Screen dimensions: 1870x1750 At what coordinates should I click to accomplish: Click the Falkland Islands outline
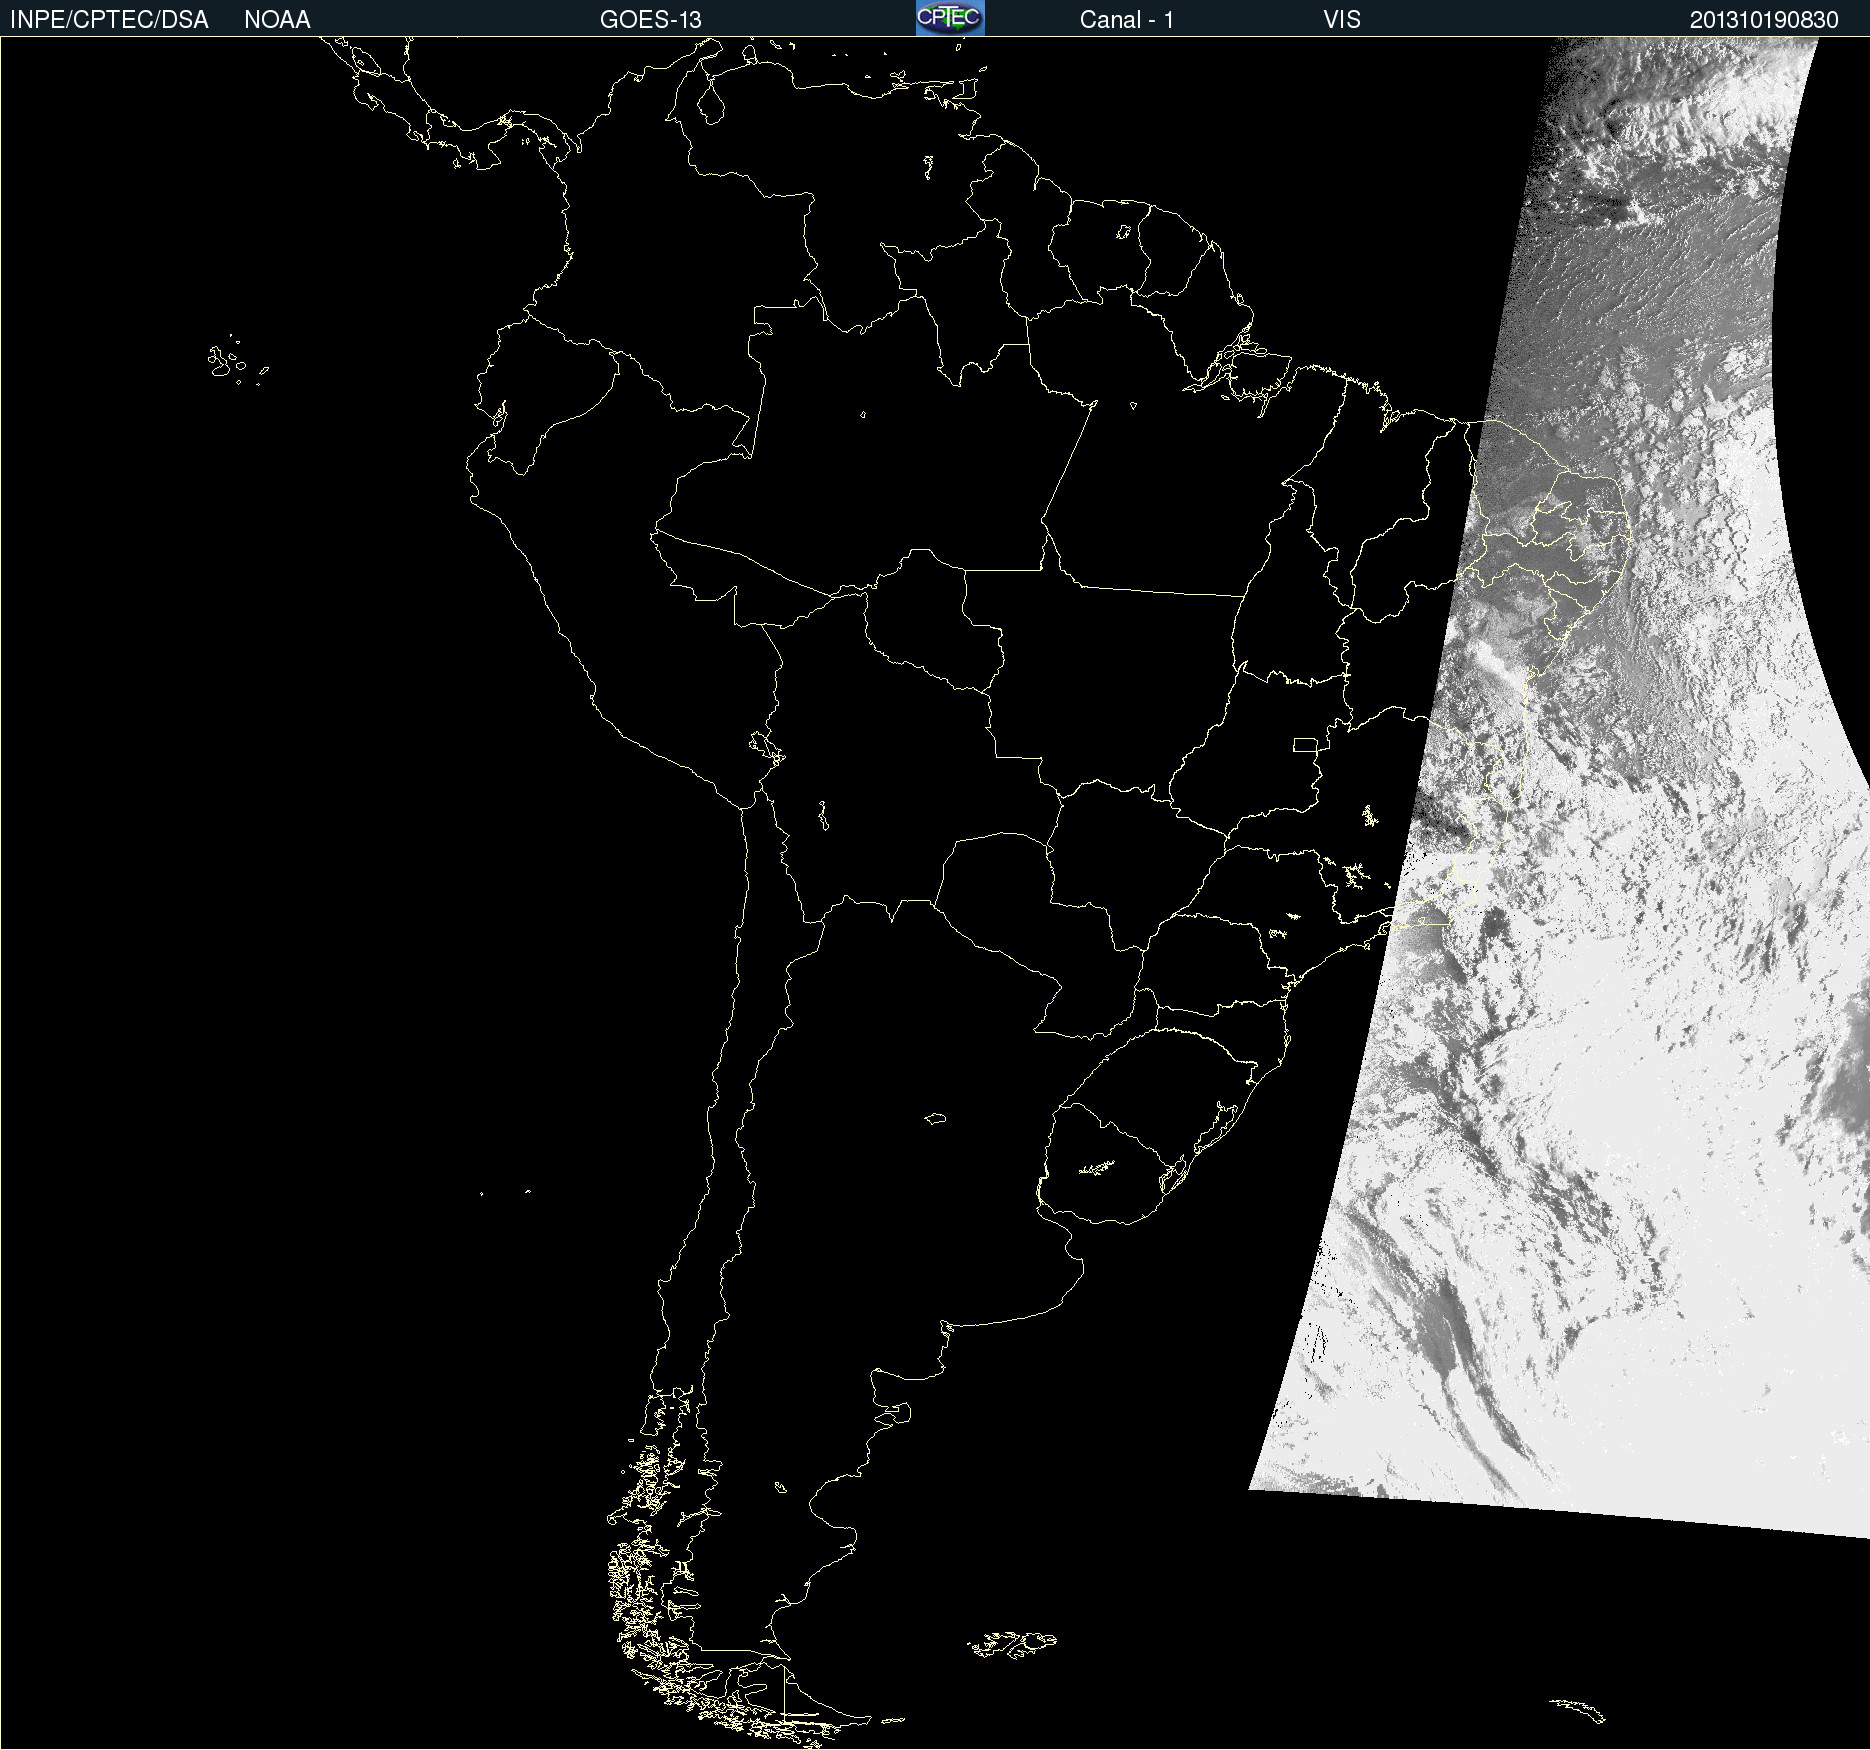(x=1012, y=1644)
